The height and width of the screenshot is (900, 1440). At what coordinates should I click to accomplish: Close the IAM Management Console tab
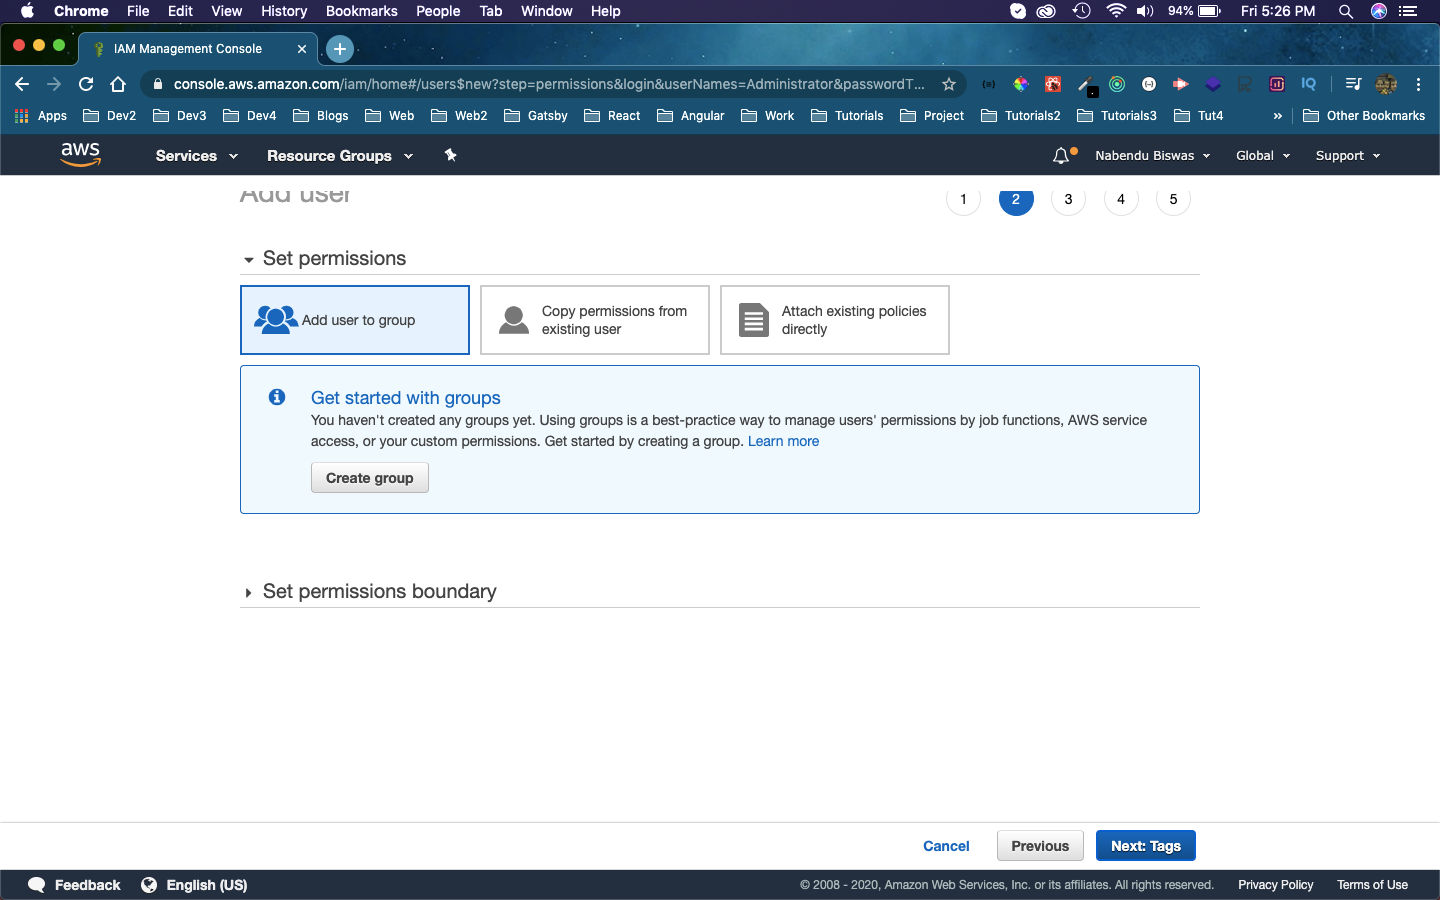tap(302, 48)
